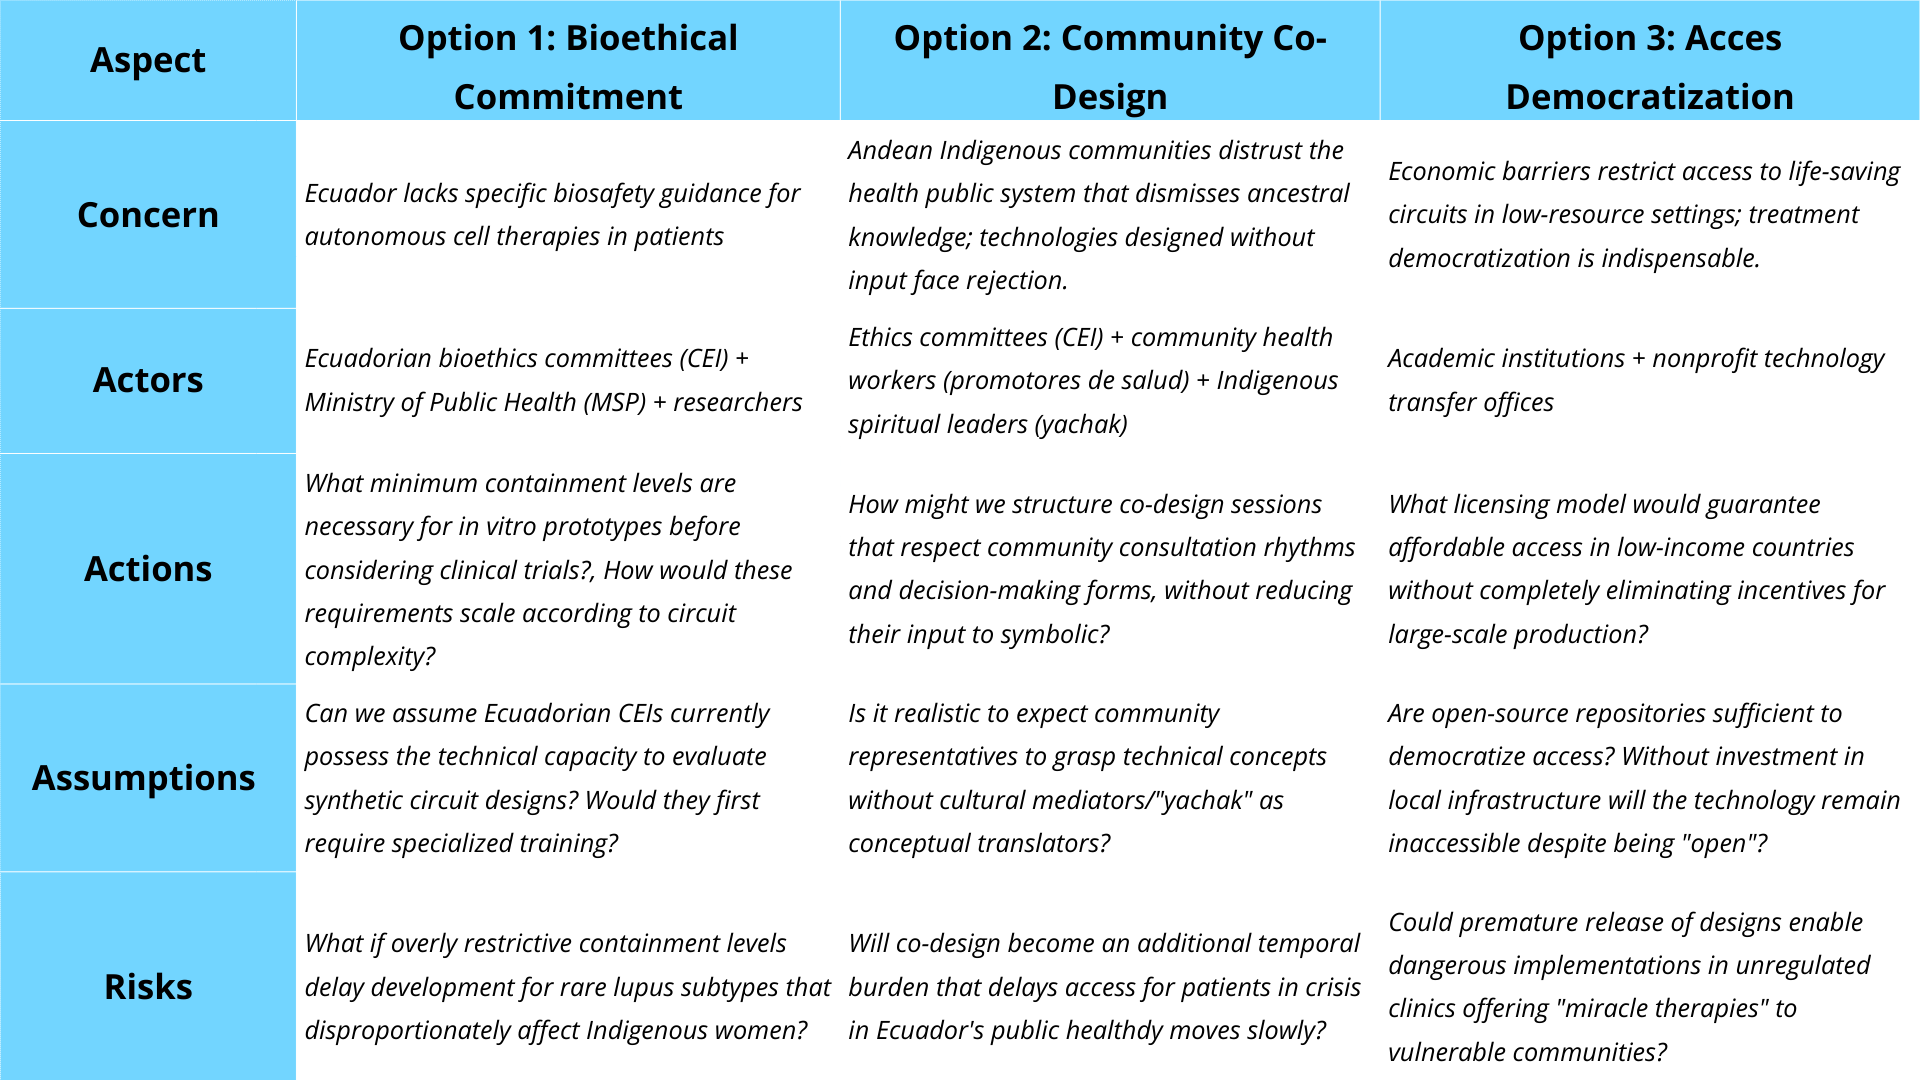The image size is (1920, 1080).
Task: Click the Actions row label
Action: coord(148,569)
